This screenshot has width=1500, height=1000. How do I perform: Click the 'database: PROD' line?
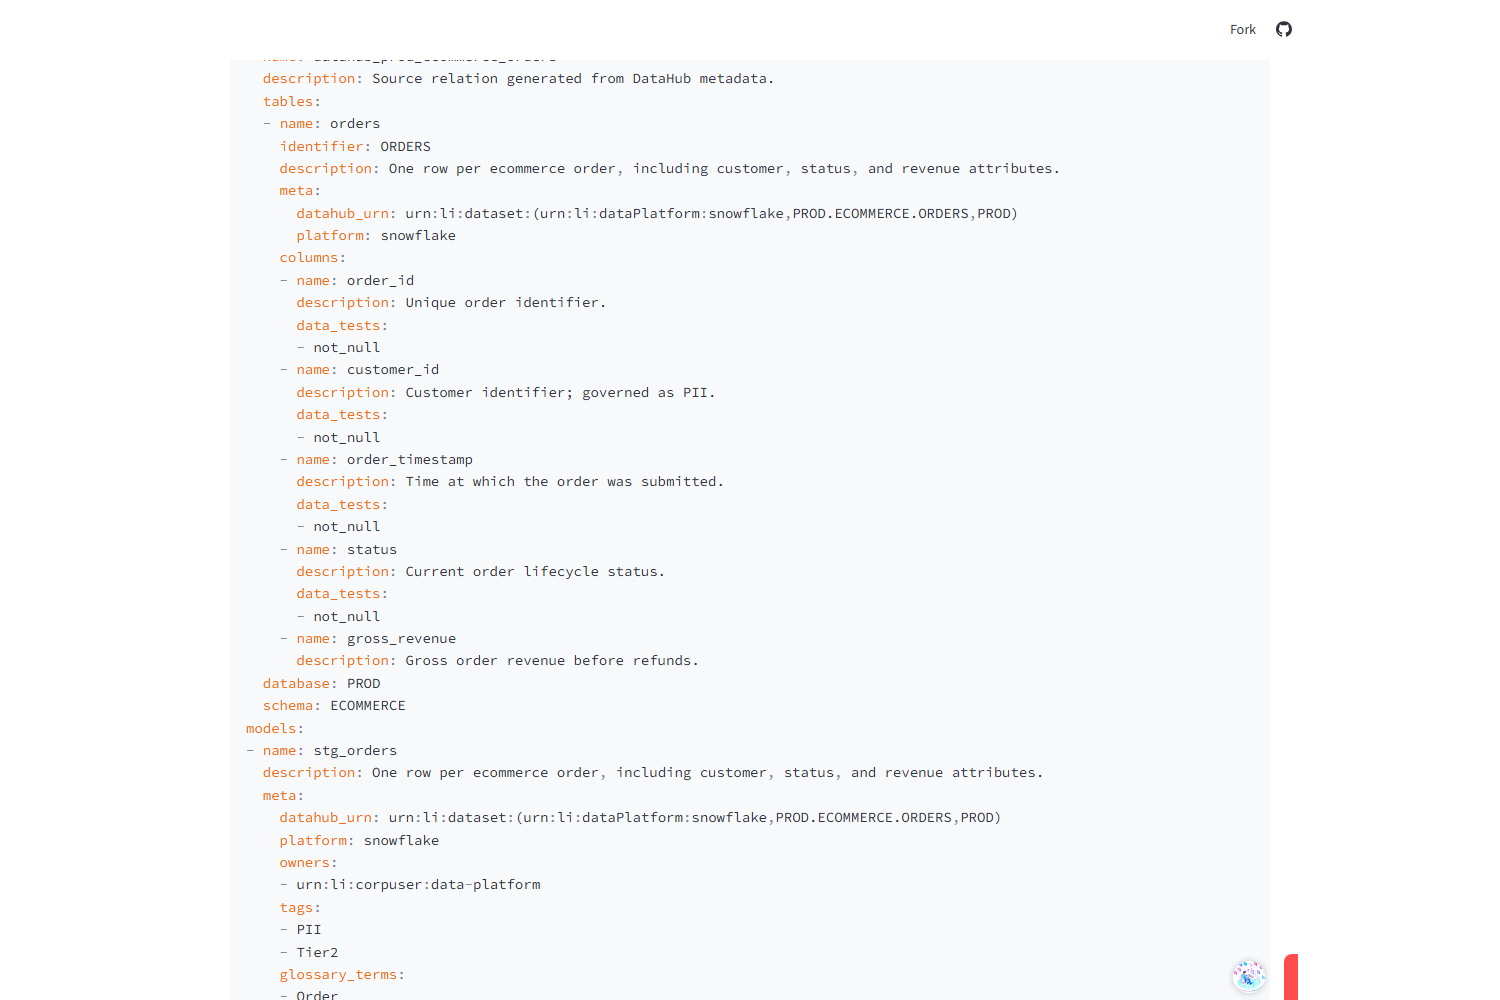tap(322, 684)
